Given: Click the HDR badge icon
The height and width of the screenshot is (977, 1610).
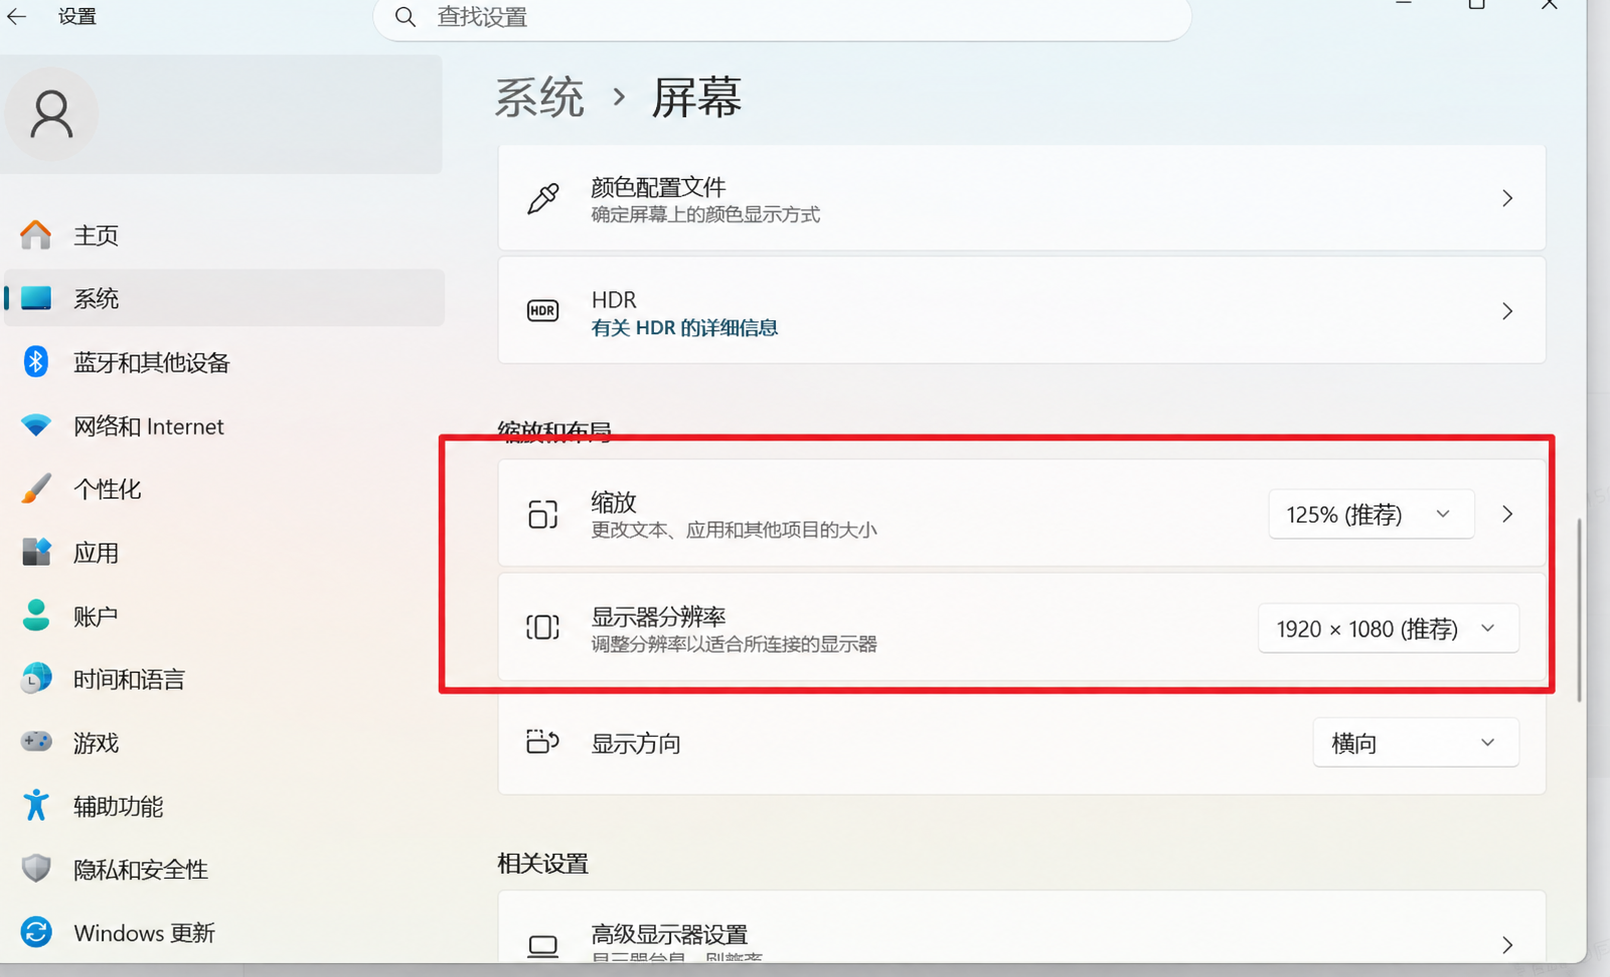Looking at the screenshot, I should click(x=543, y=311).
